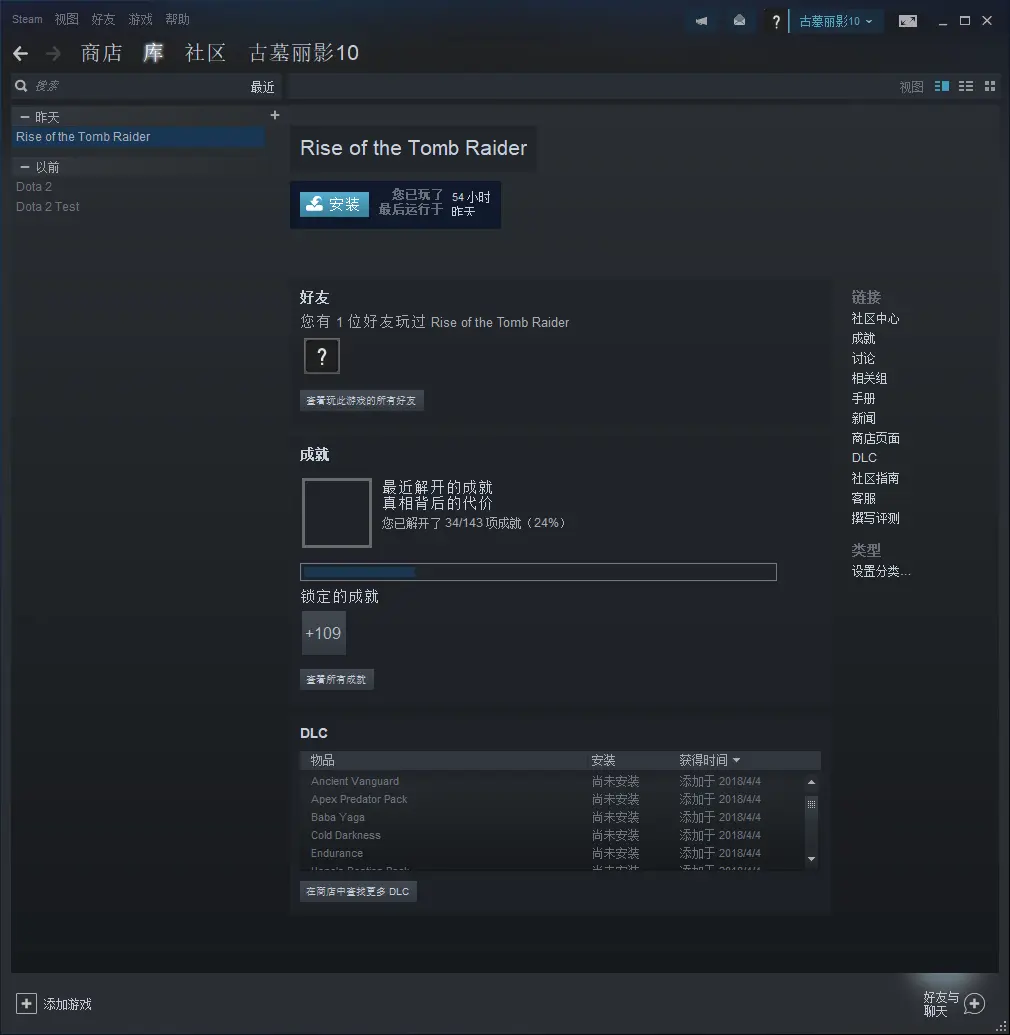
Task: Click the DLC list scrollbar thumb
Action: tap(811, 804)
